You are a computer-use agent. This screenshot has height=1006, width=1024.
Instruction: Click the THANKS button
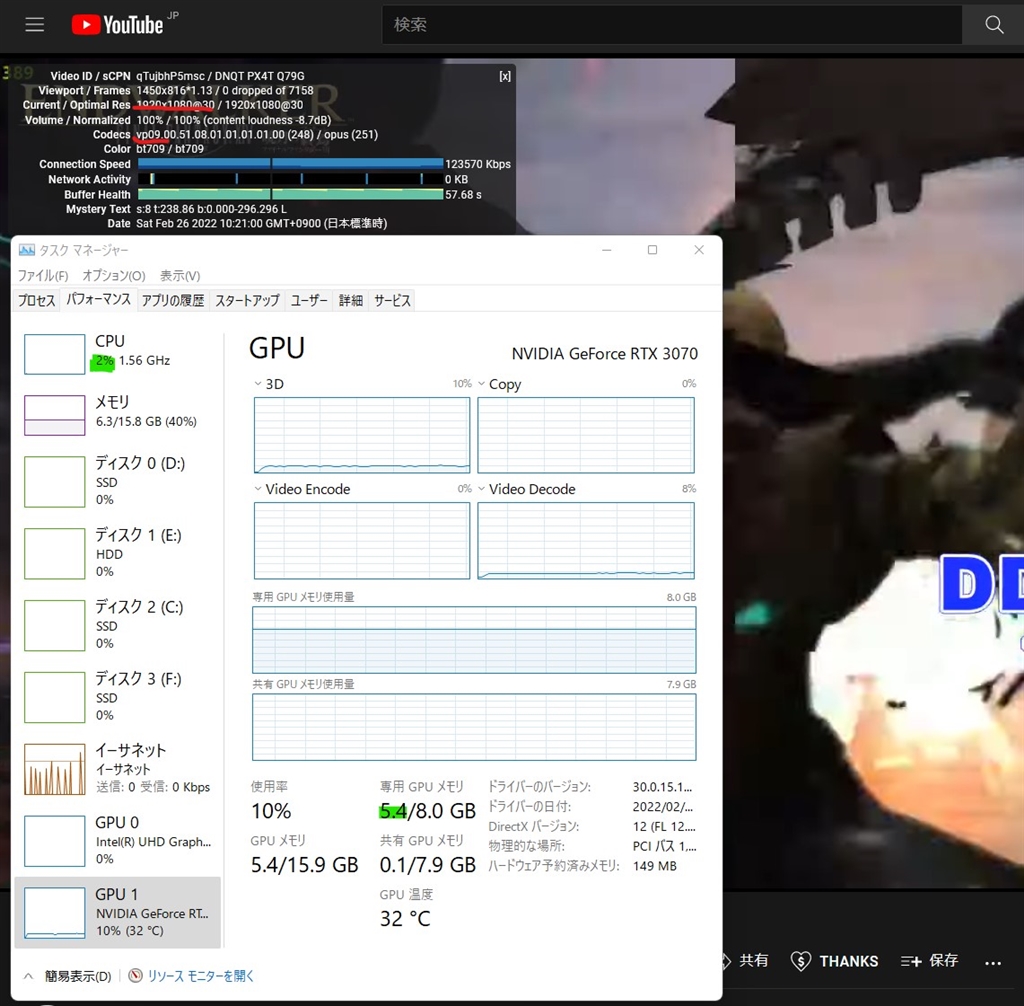click(x=835, y=961)
